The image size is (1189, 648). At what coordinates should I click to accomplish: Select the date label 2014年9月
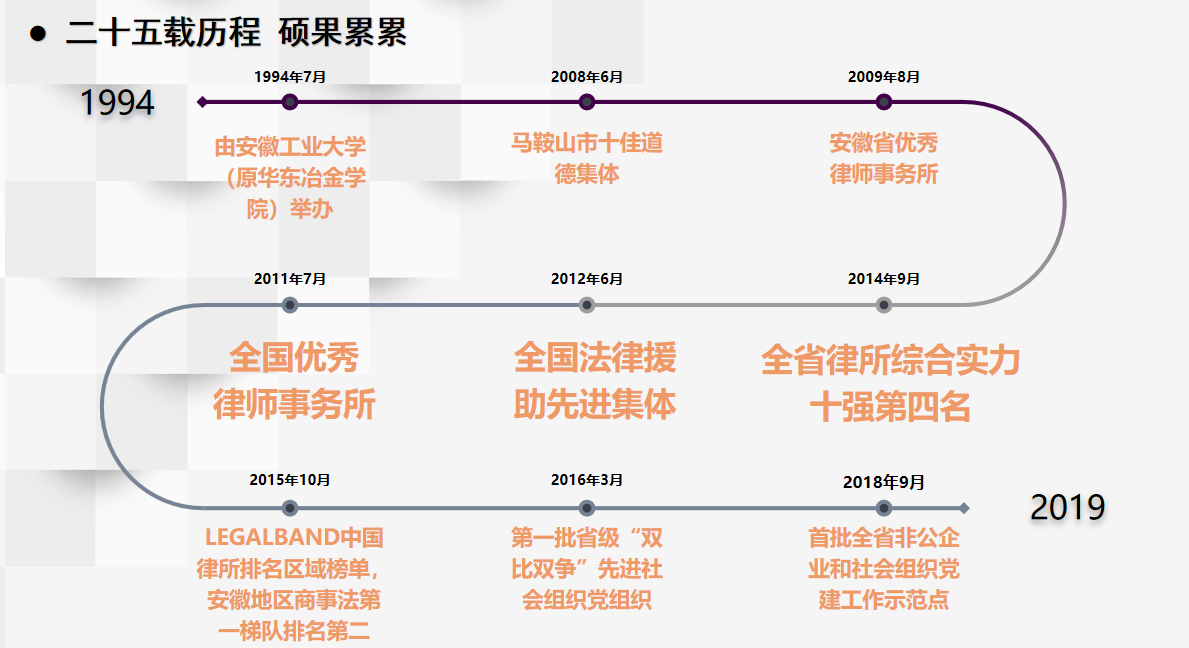point(883,279)
